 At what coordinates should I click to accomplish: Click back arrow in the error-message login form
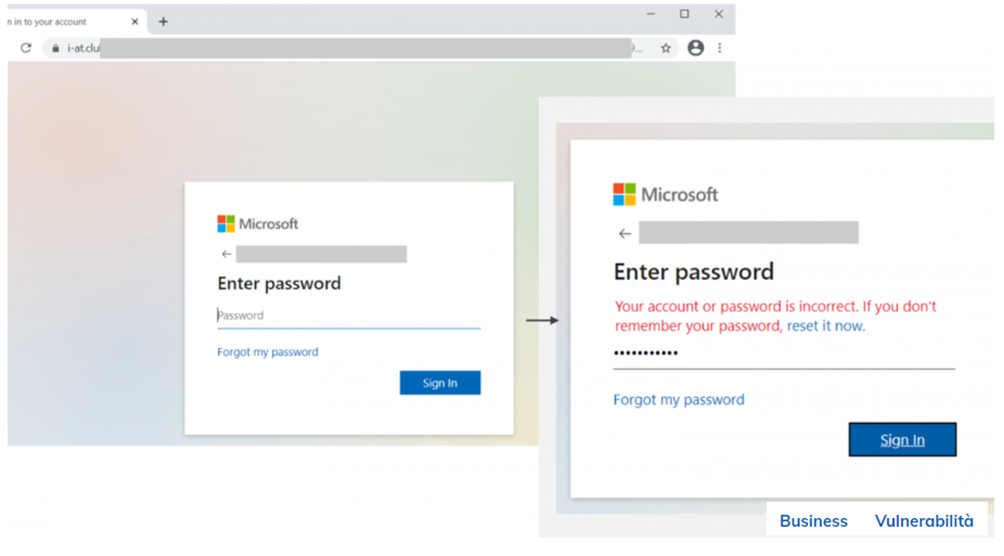point(625,234)
